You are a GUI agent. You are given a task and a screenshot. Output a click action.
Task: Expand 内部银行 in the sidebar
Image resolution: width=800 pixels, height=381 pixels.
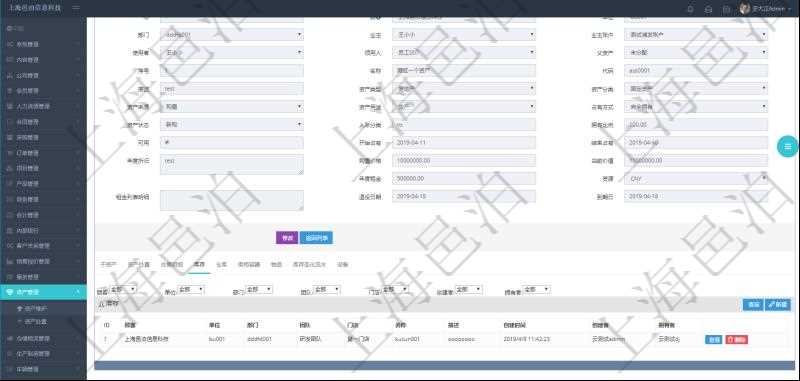coord(43,231)
